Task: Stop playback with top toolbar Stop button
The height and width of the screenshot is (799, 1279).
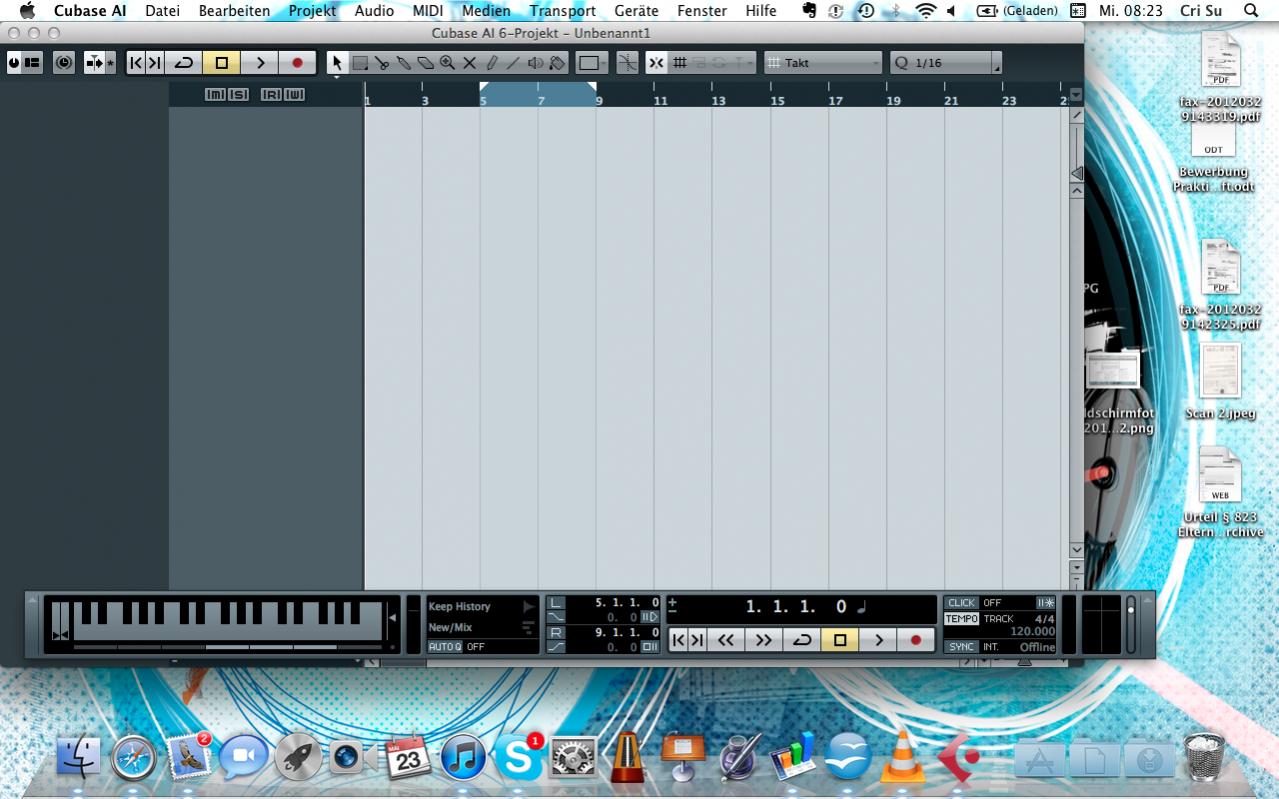Action: coord(221,63)
